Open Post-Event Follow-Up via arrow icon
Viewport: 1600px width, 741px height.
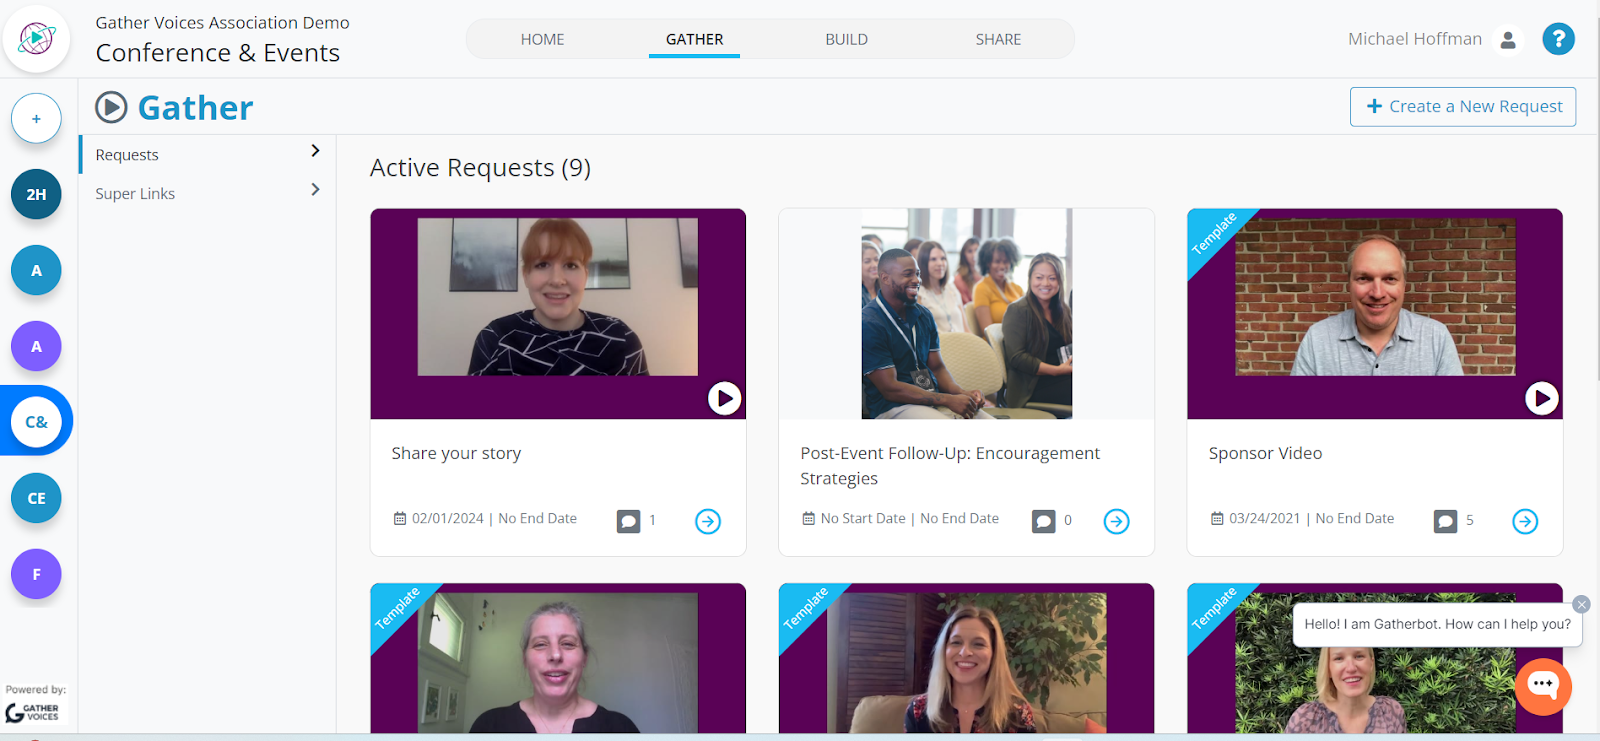(x=1116, y=521)
